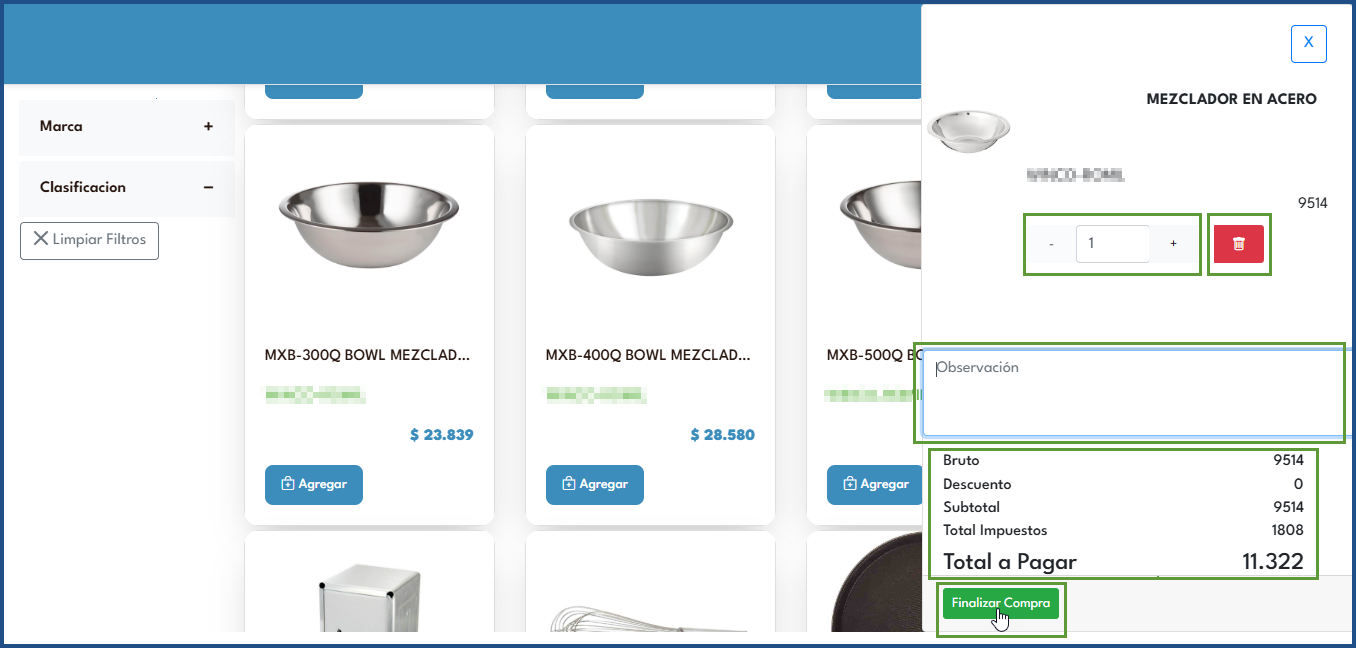Click the Finalizar Compra button
The height and width of the screenshot is (648, 1356).
1000,603
